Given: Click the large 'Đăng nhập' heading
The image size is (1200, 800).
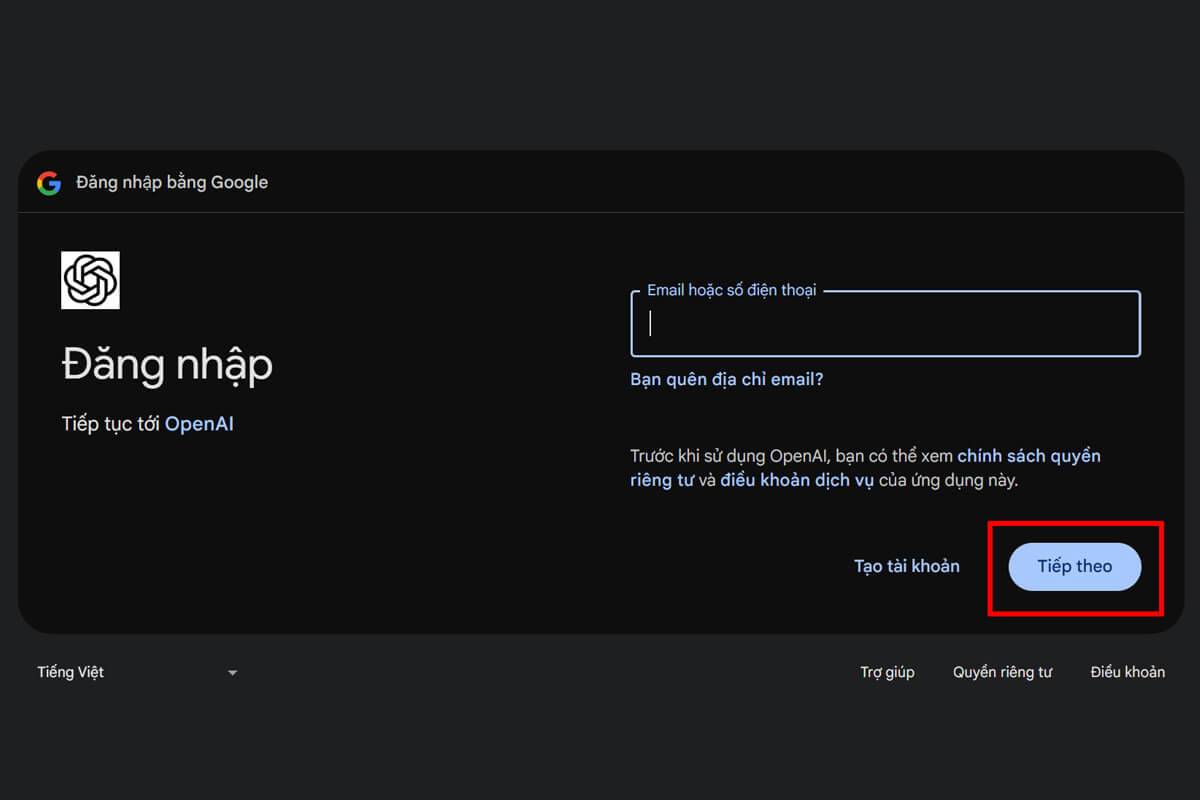Looking at the screenshot, I should click(167, 365).
